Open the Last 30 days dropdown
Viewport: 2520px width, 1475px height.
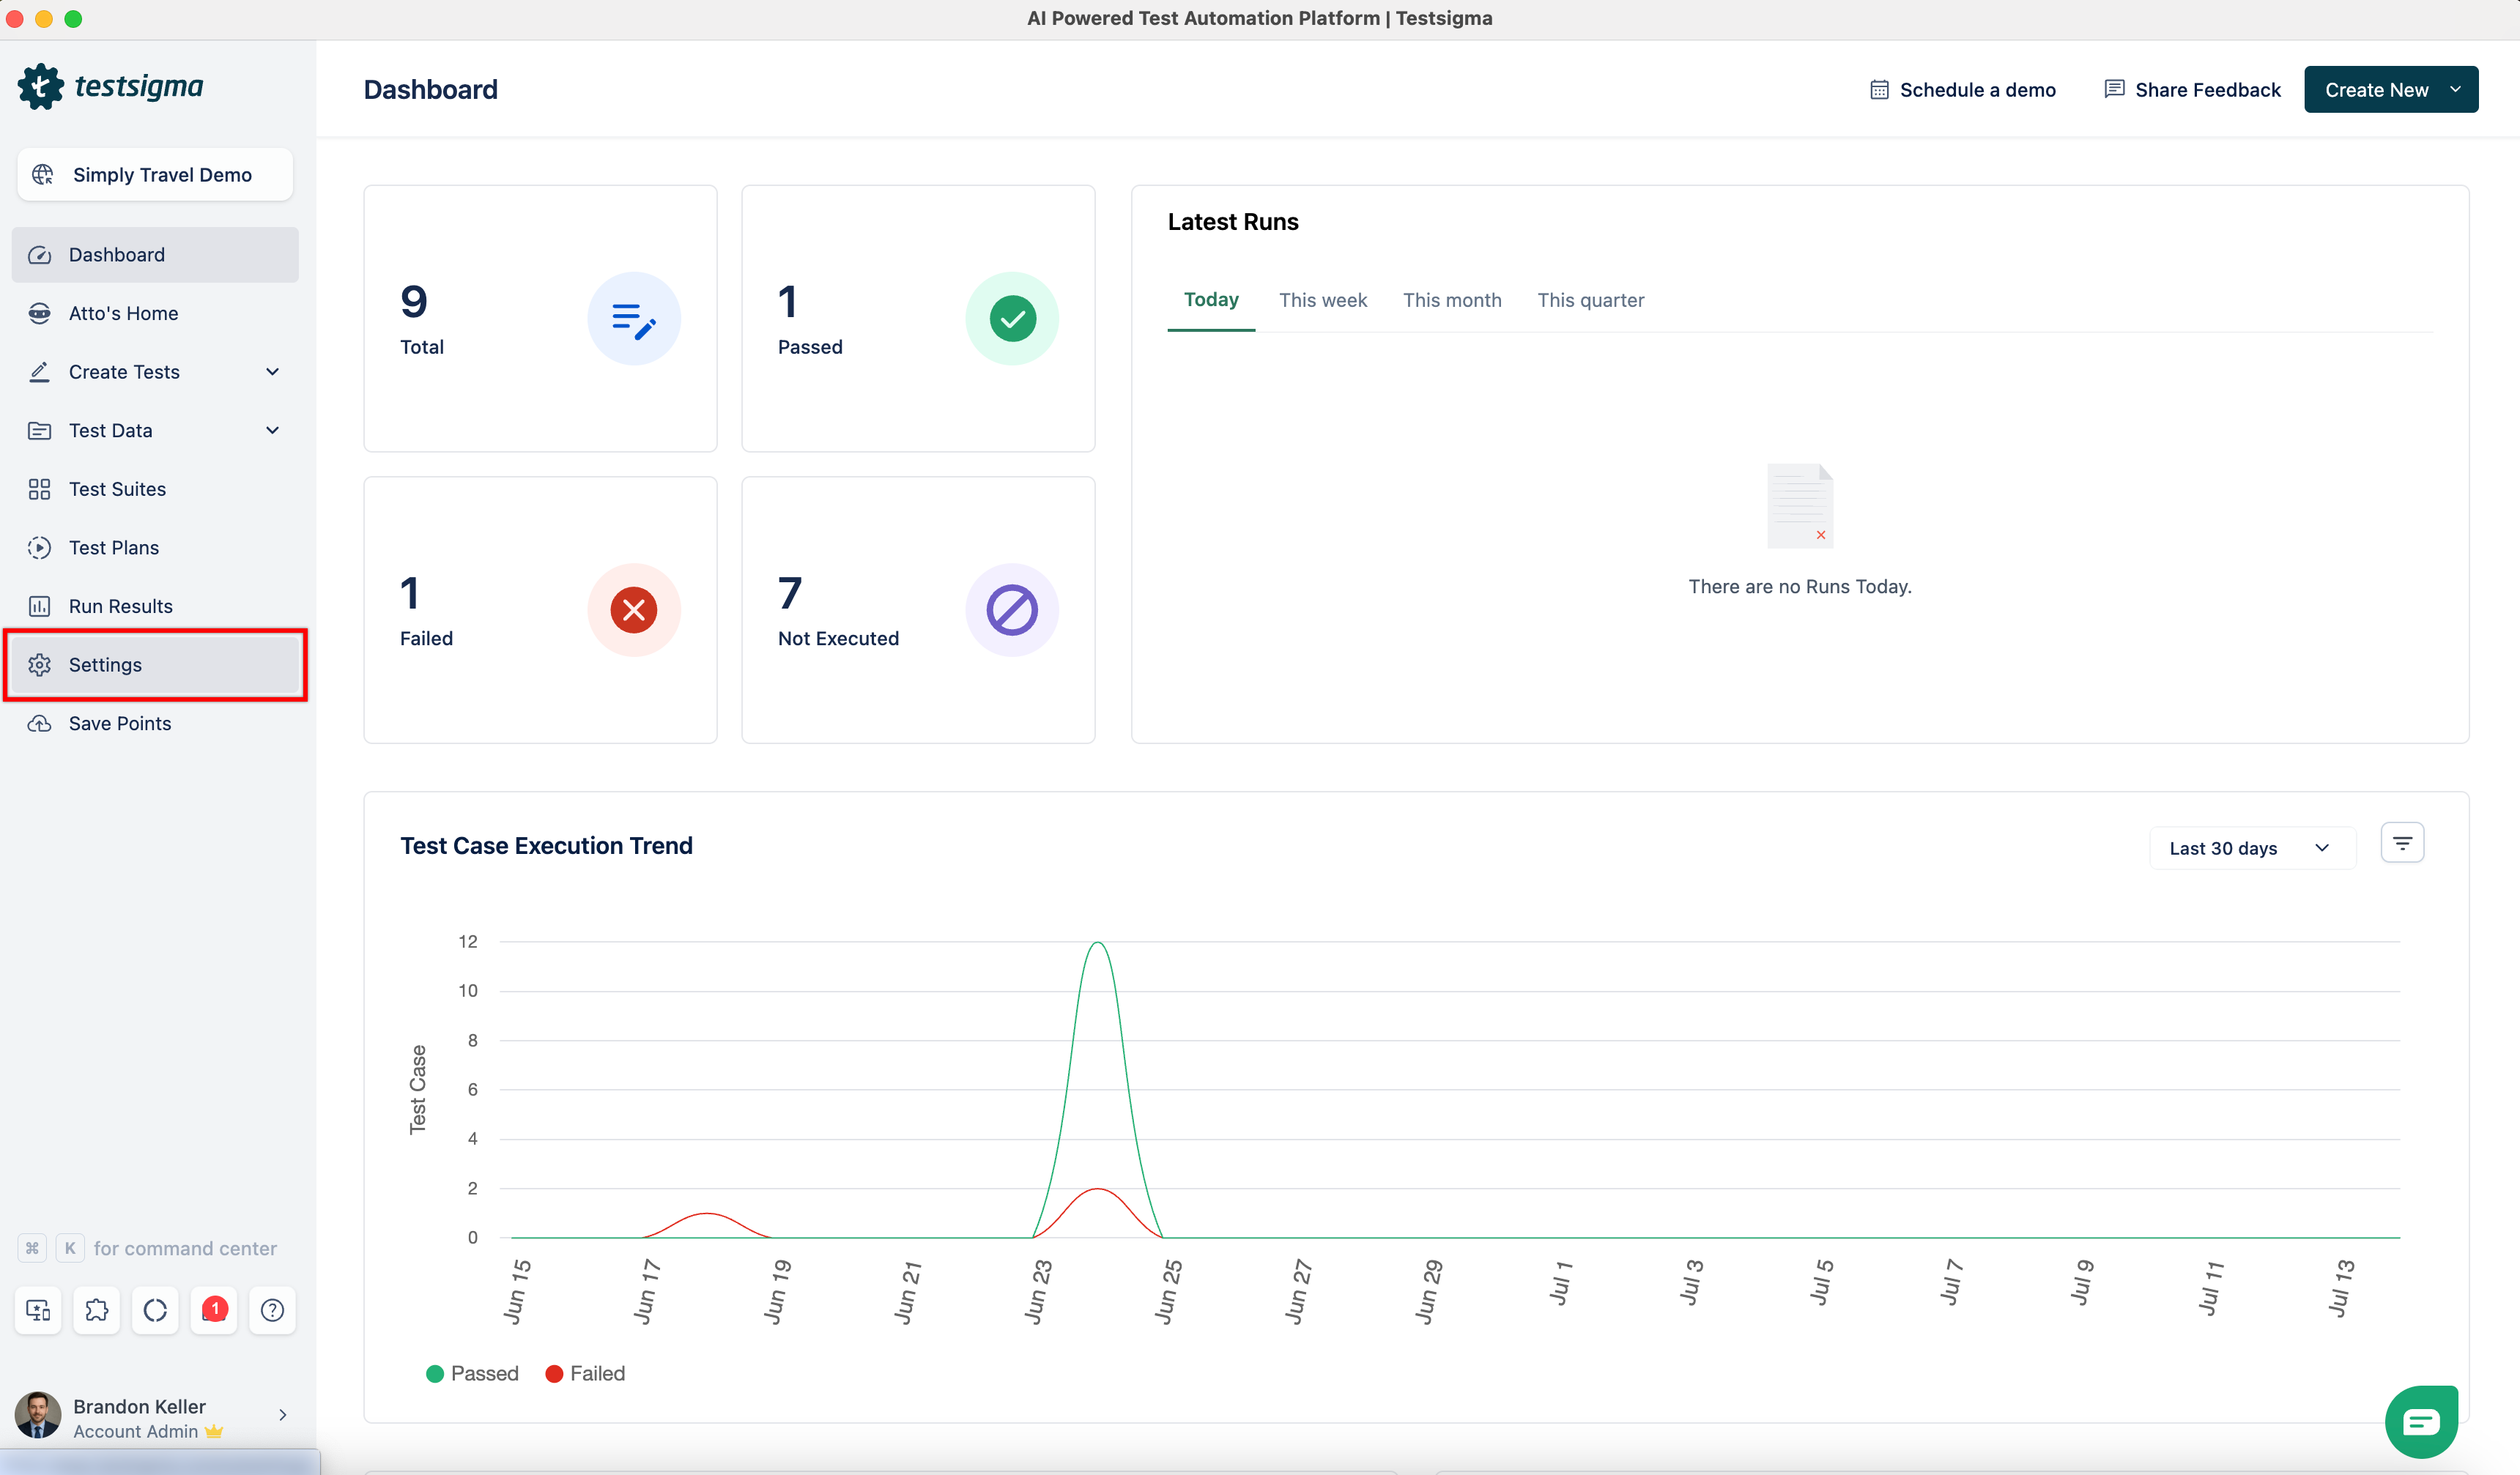coord(2250,848)
